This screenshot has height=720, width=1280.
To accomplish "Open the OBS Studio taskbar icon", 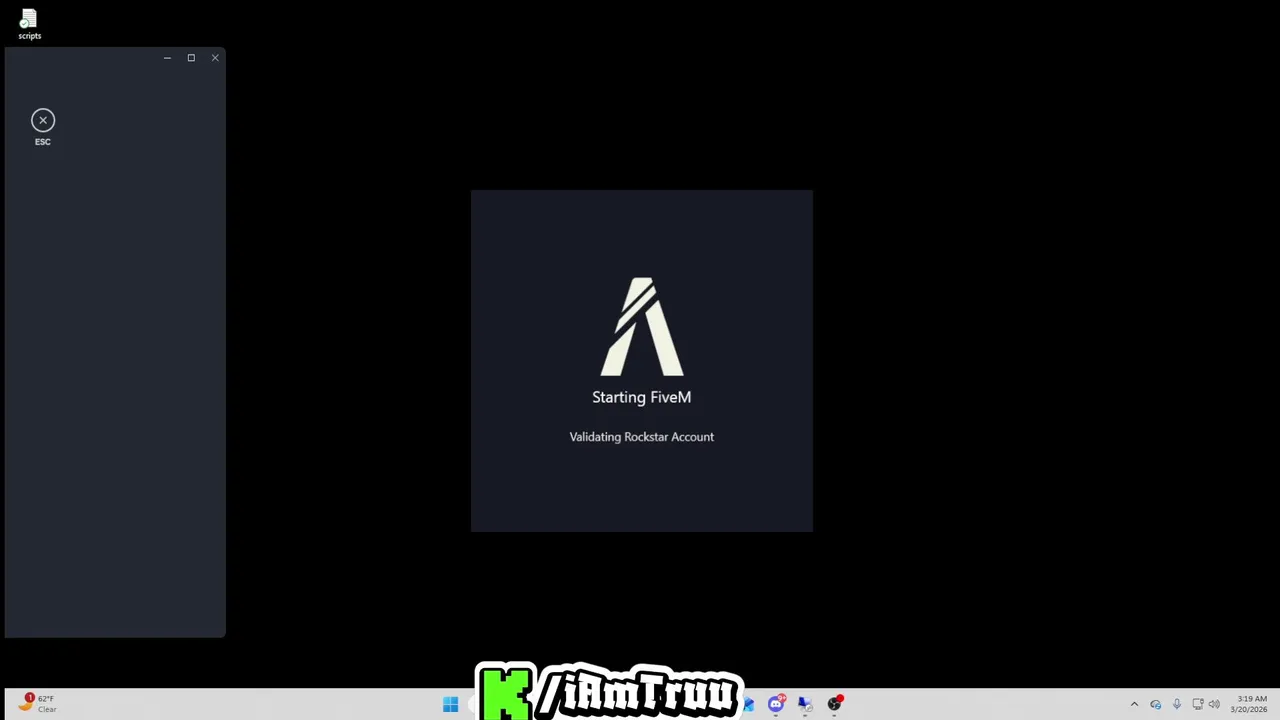I will pos(835,704).
